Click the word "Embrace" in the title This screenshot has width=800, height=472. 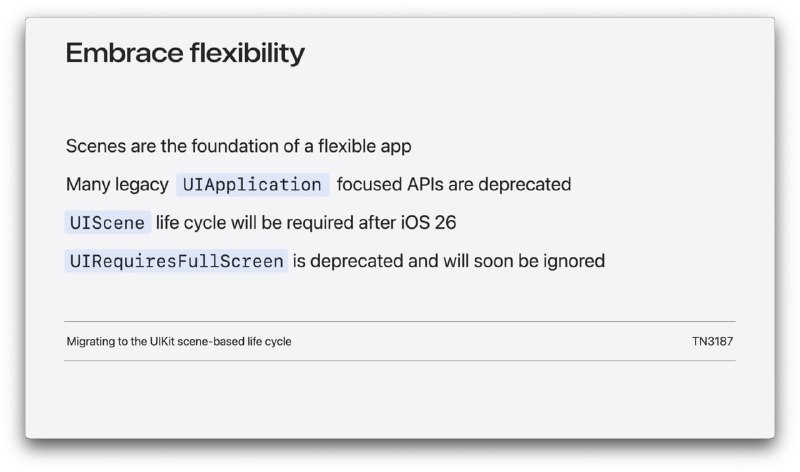(124, 53)
